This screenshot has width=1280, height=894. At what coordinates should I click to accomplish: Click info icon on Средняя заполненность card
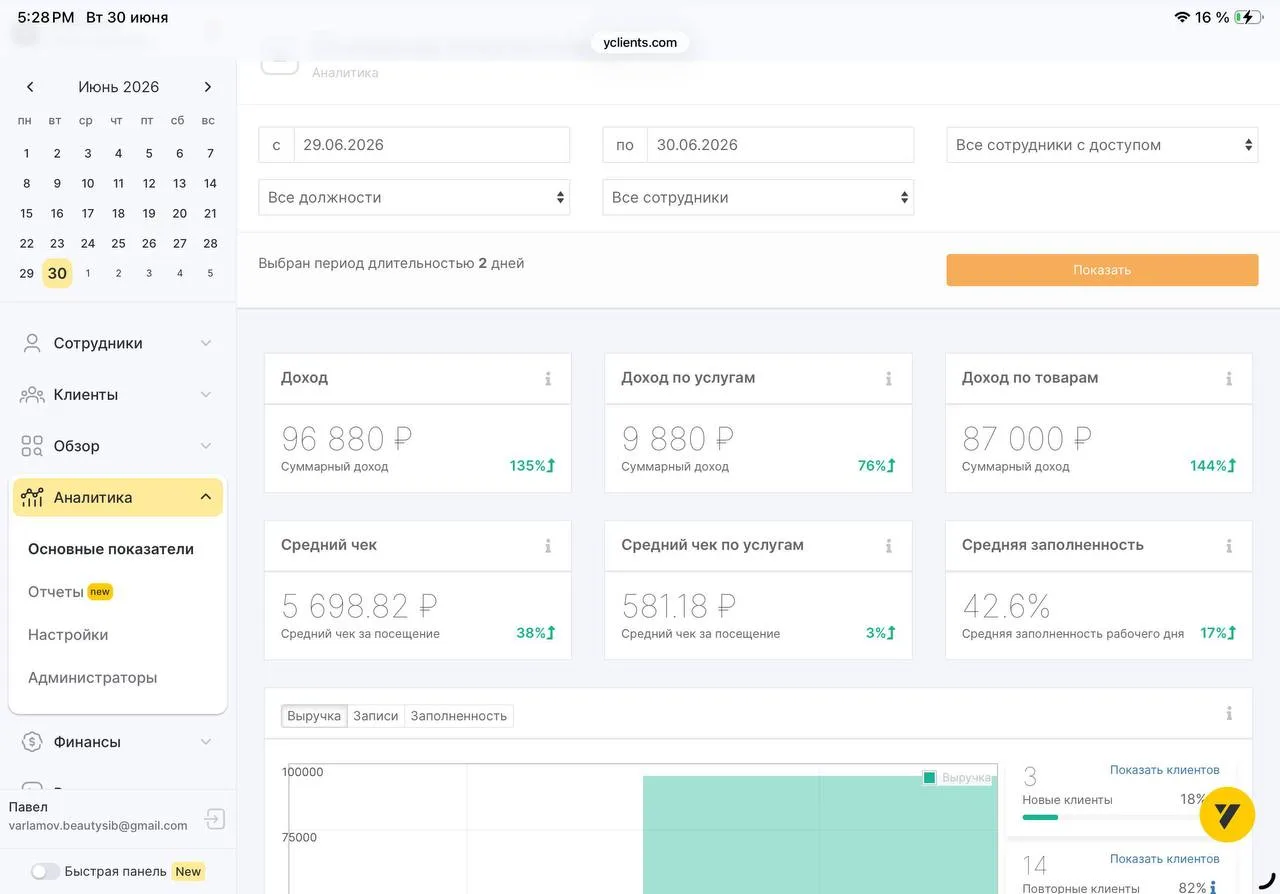[x=1229, y=546]
